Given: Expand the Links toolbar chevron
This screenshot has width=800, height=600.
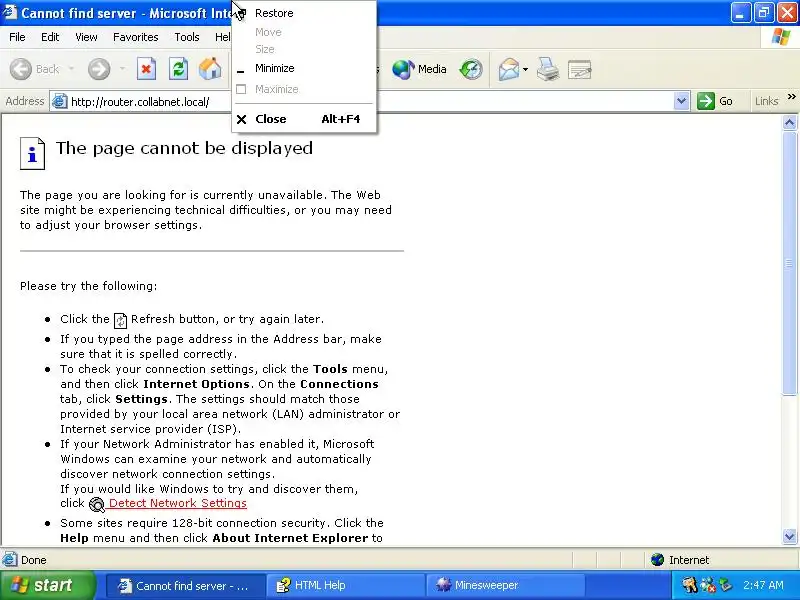Looking at the screenshot, I should coord(791,96).
